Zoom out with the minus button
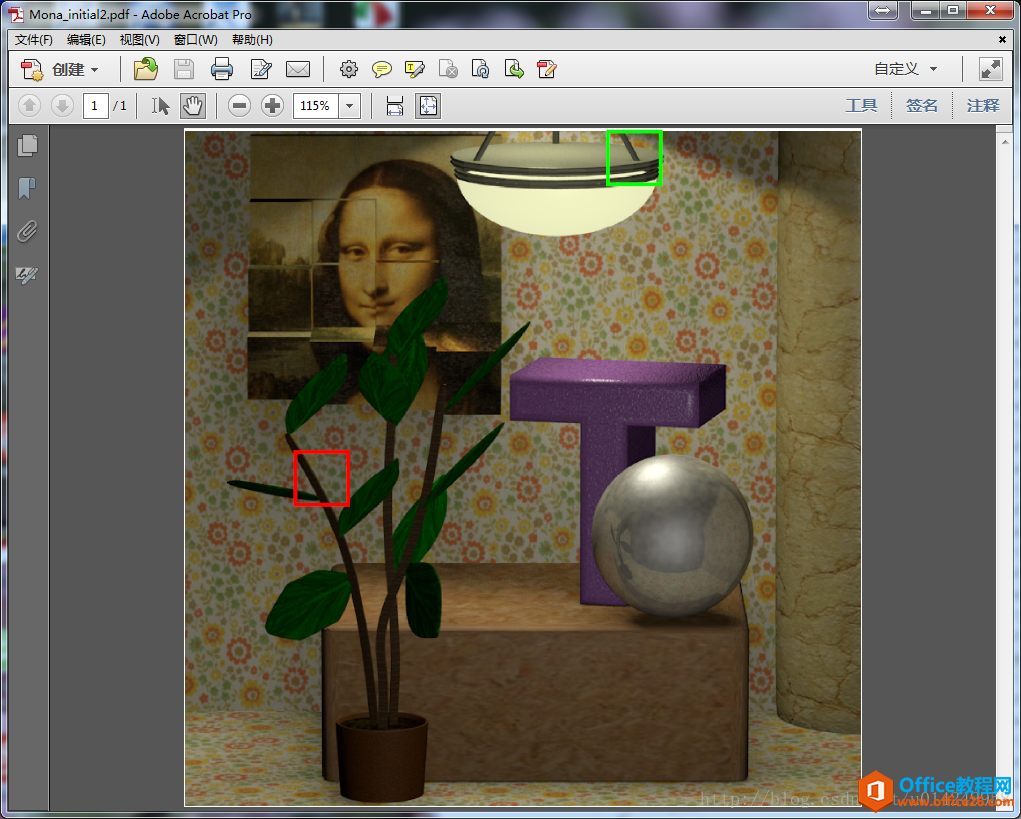 240,105
